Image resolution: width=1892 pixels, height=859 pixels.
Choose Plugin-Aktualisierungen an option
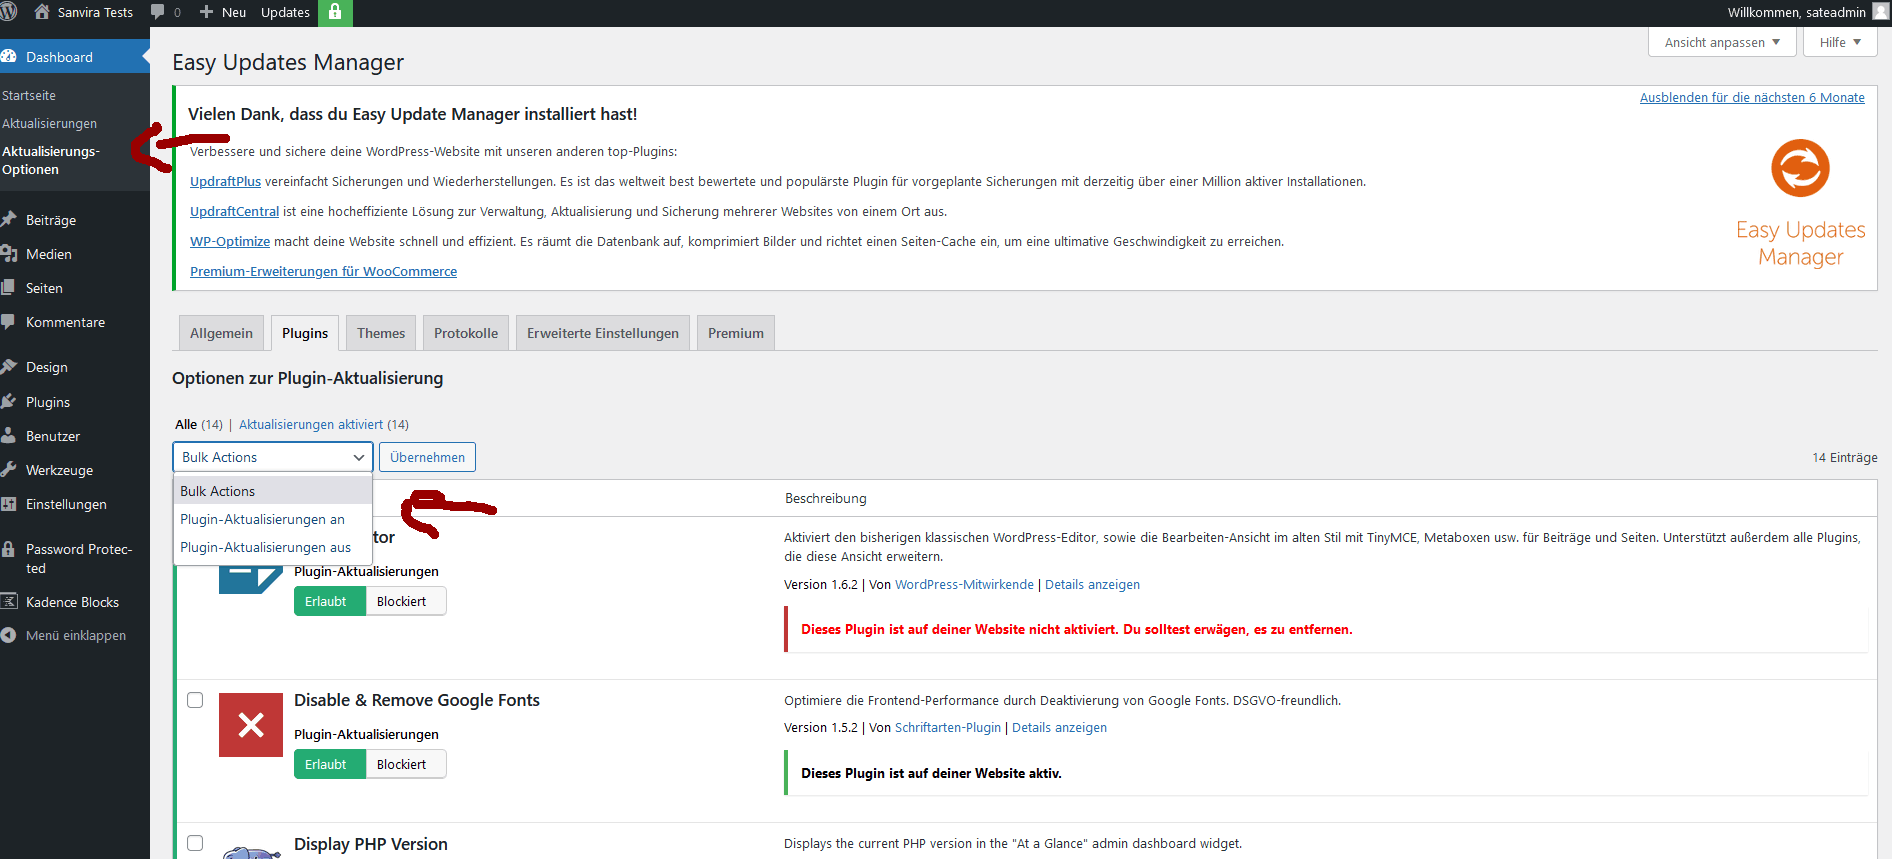[273, 519]
